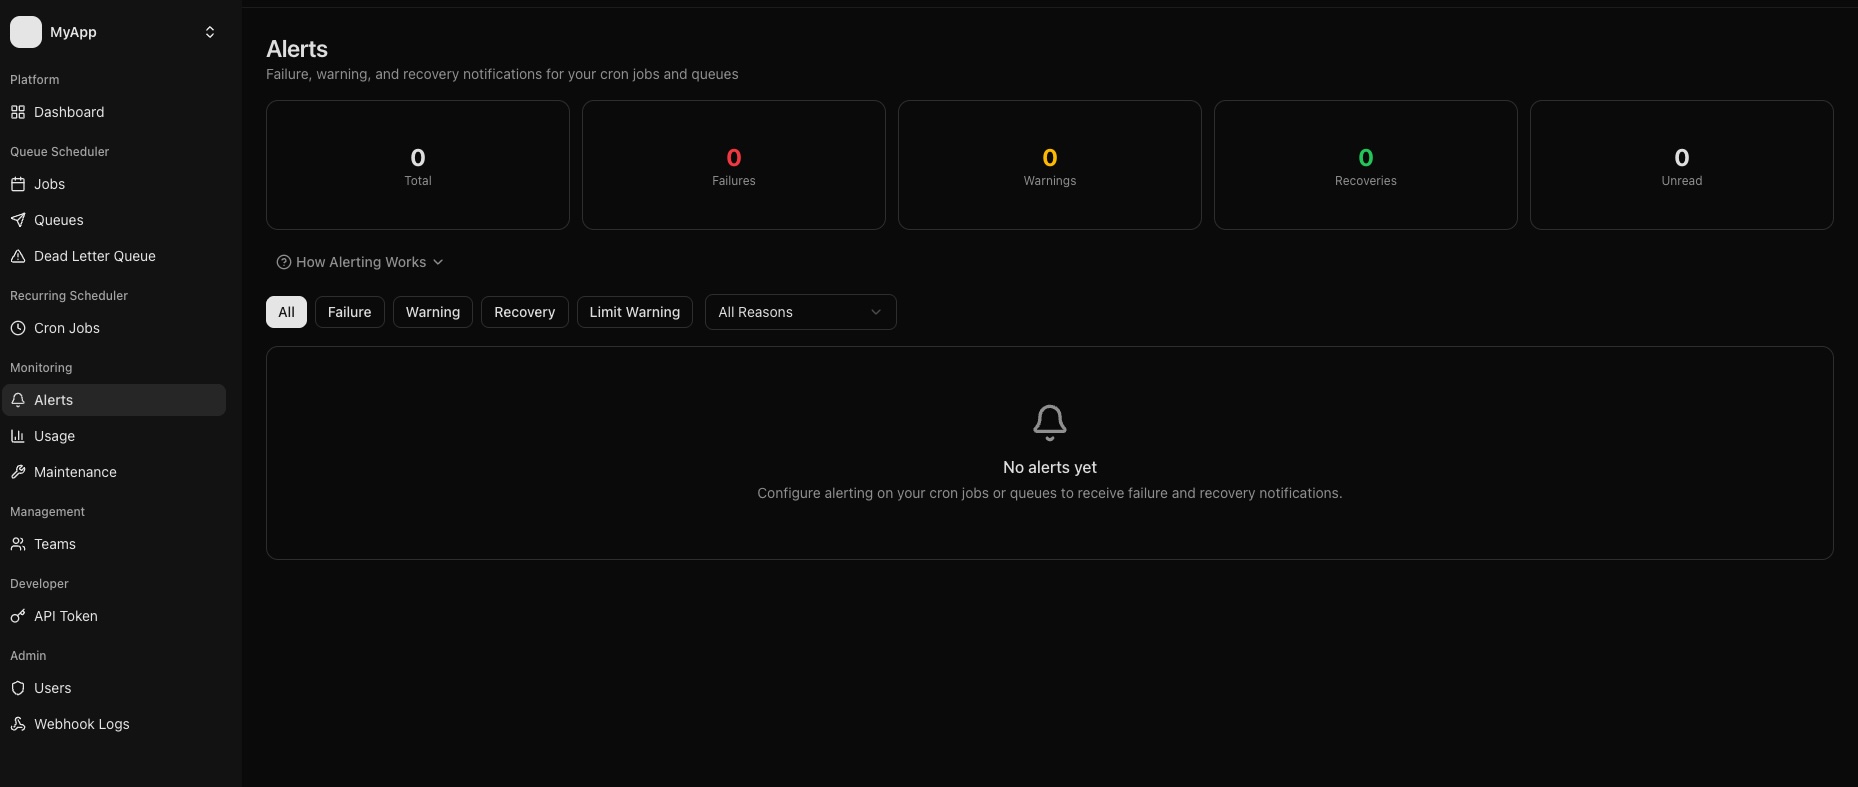
Task: Open API Token page label
Action: pyautogui.click(x=66, y=616)
